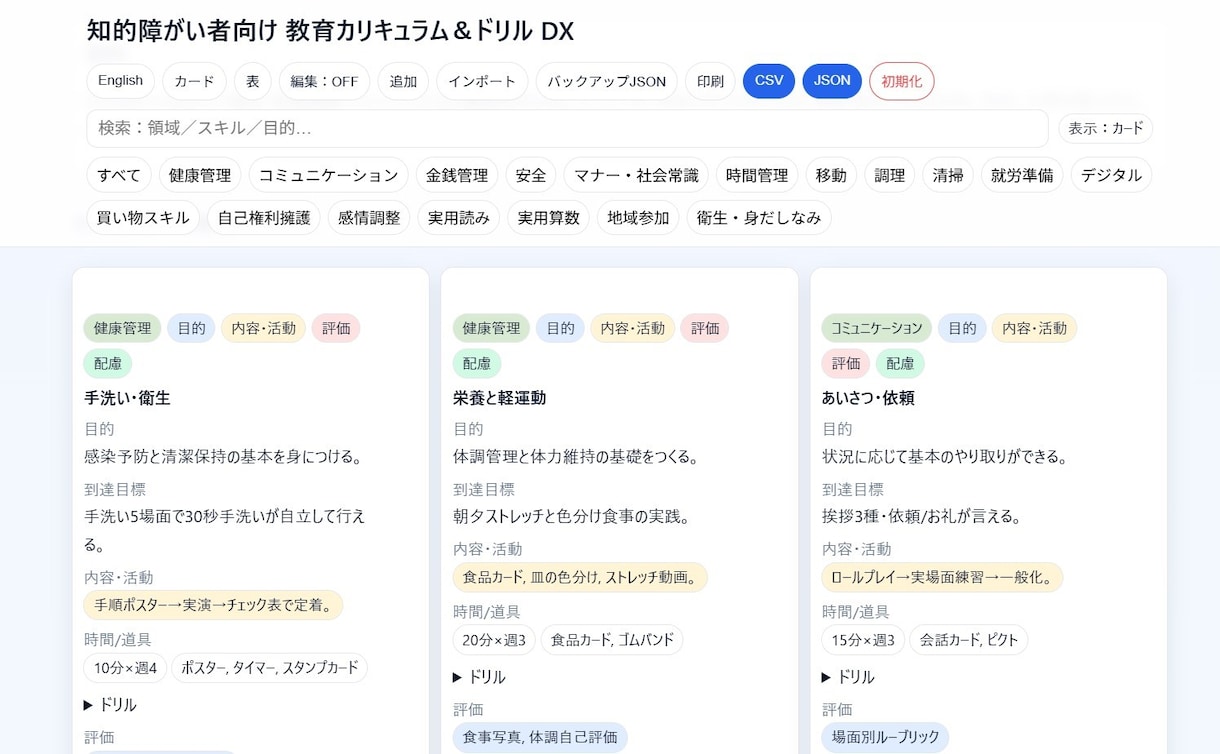The height and width of the screenshot is (754, 1220).
Task: Click the 20分×週3 time chip
Action: (494, 640)
